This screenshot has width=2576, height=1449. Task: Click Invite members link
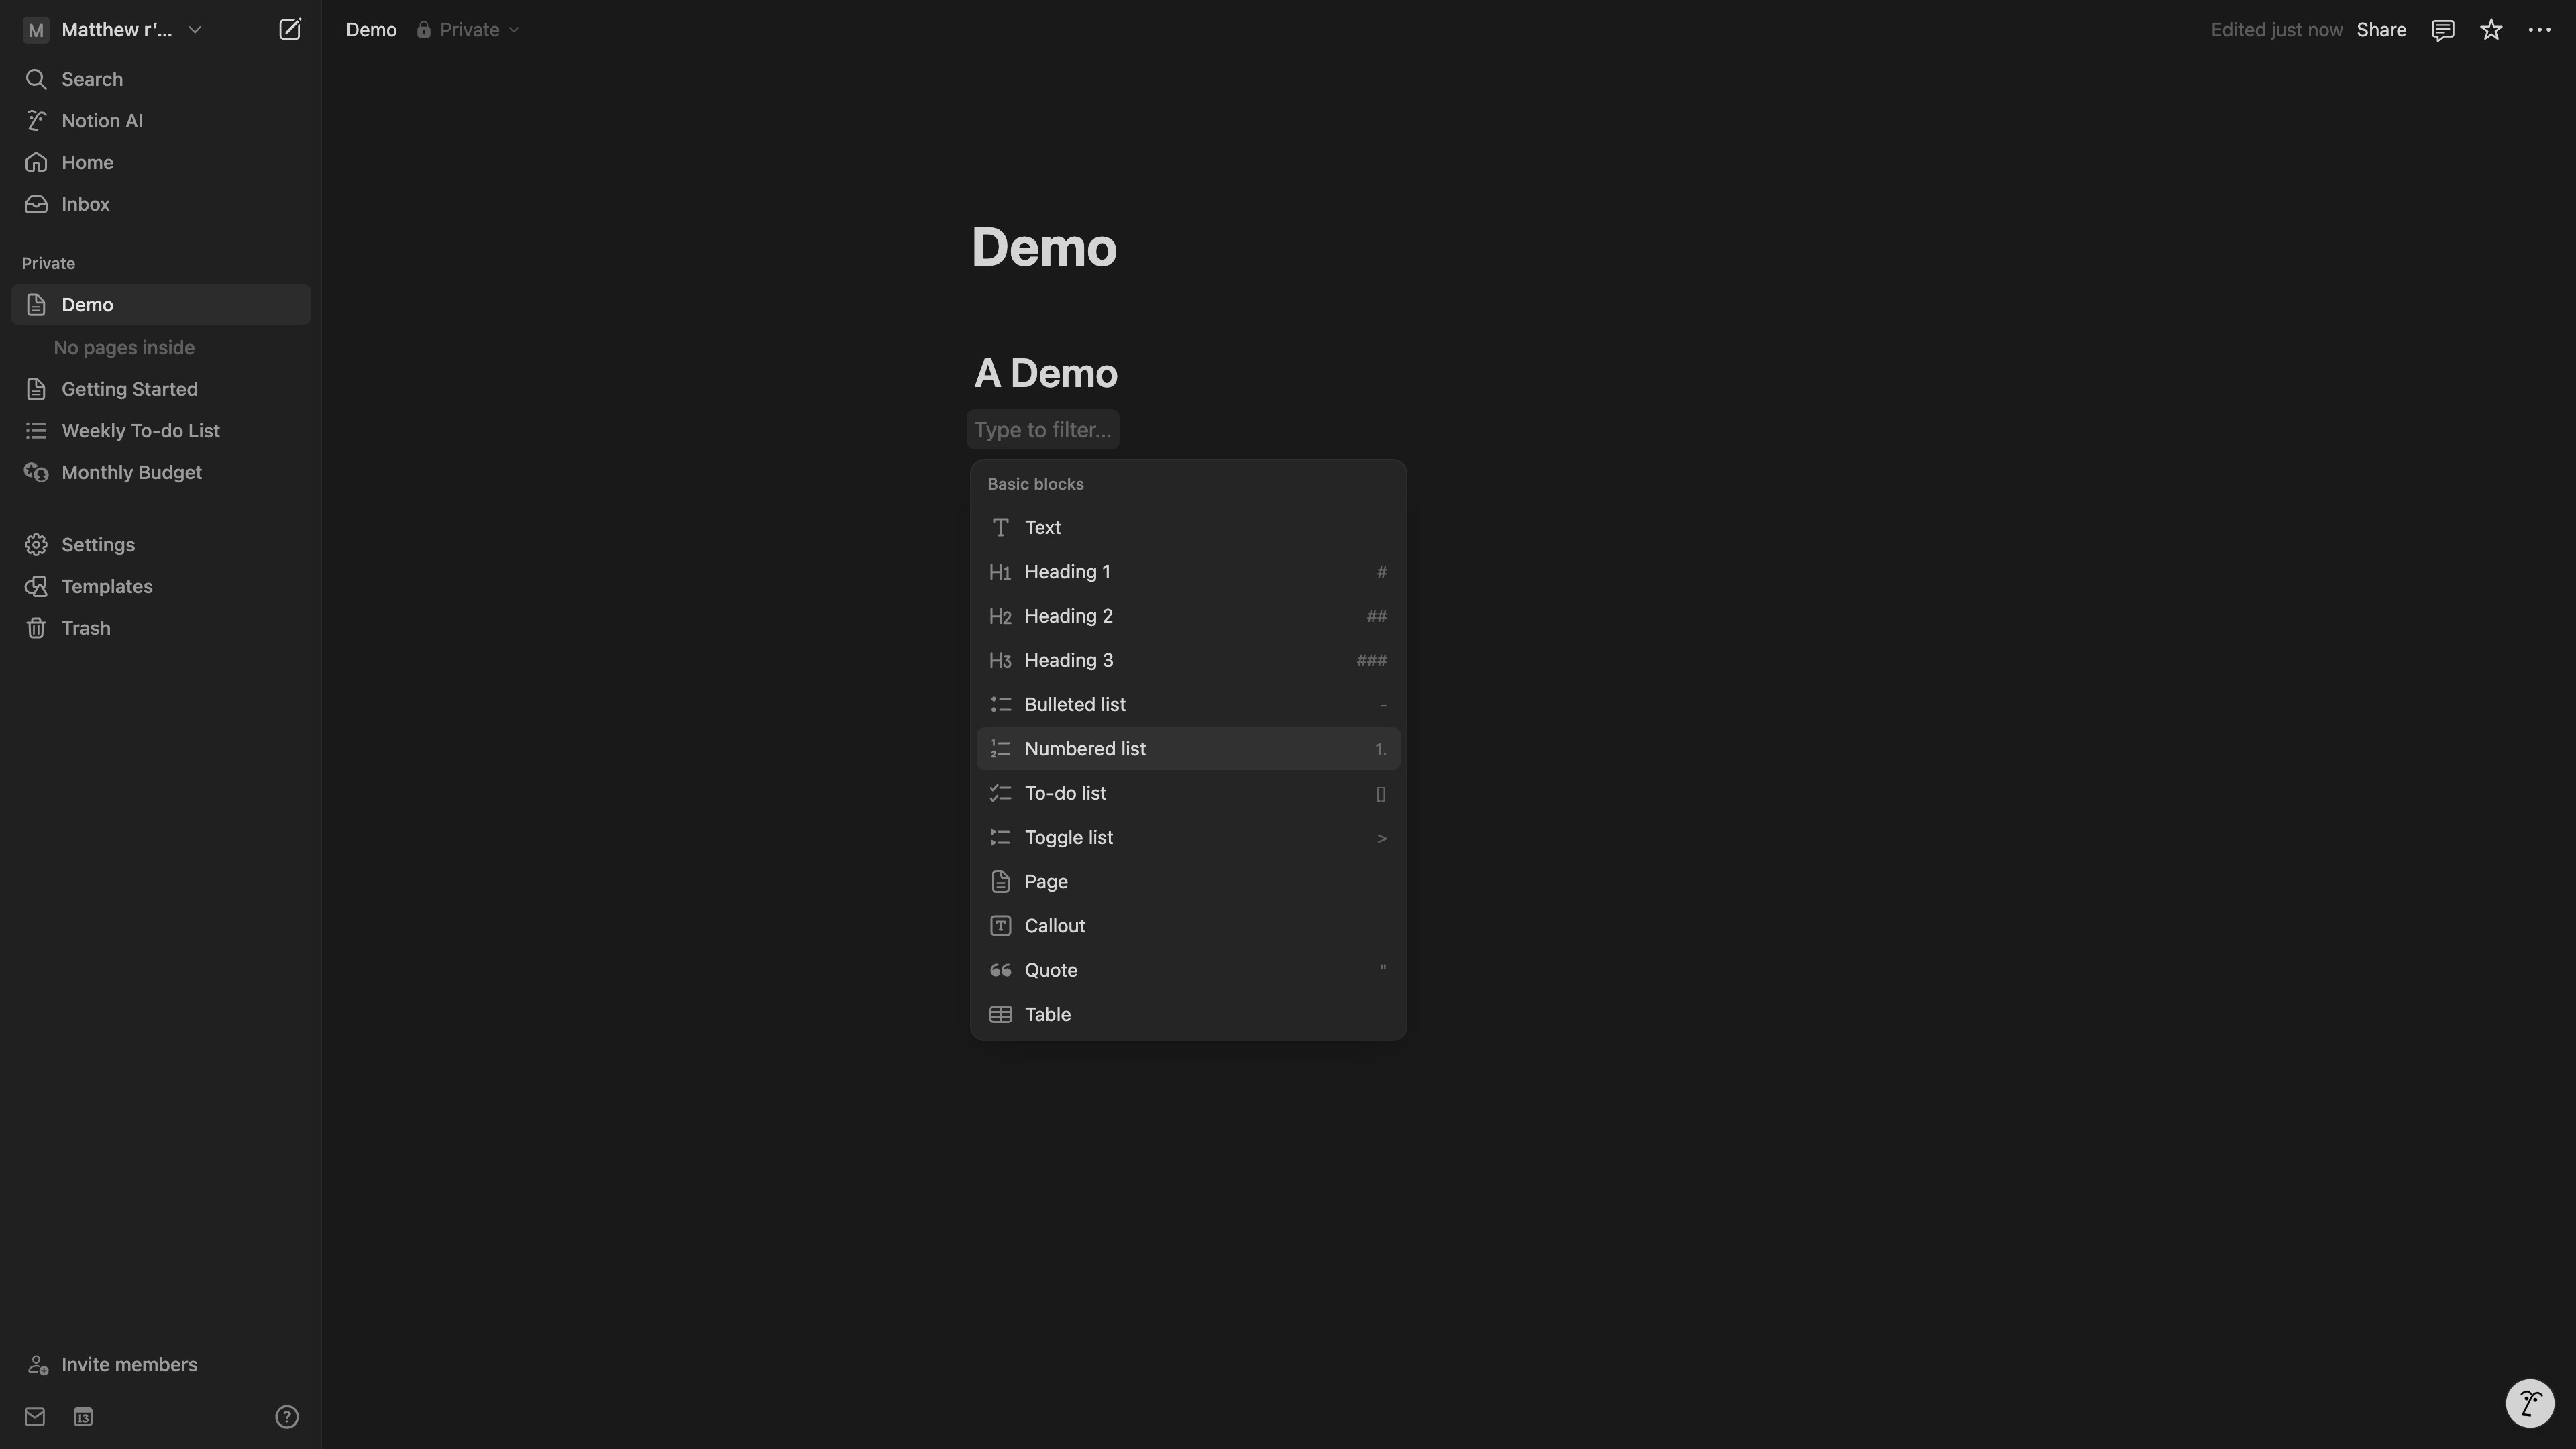point(129,1365)
